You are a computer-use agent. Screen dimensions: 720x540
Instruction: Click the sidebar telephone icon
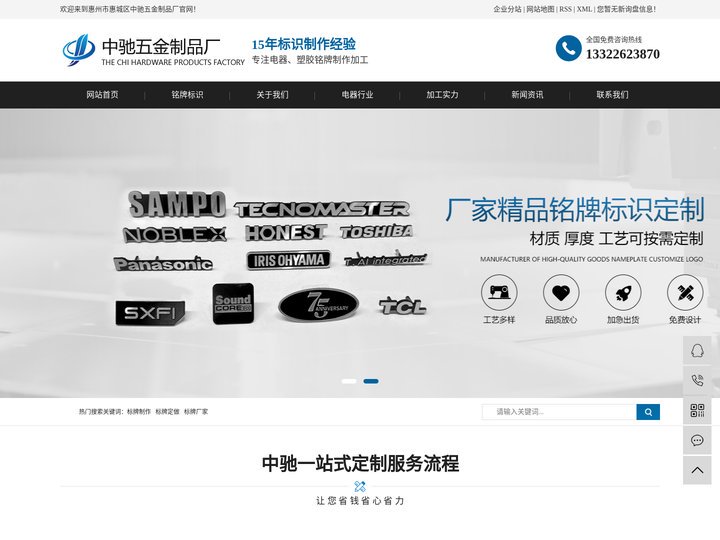point(697,380)
